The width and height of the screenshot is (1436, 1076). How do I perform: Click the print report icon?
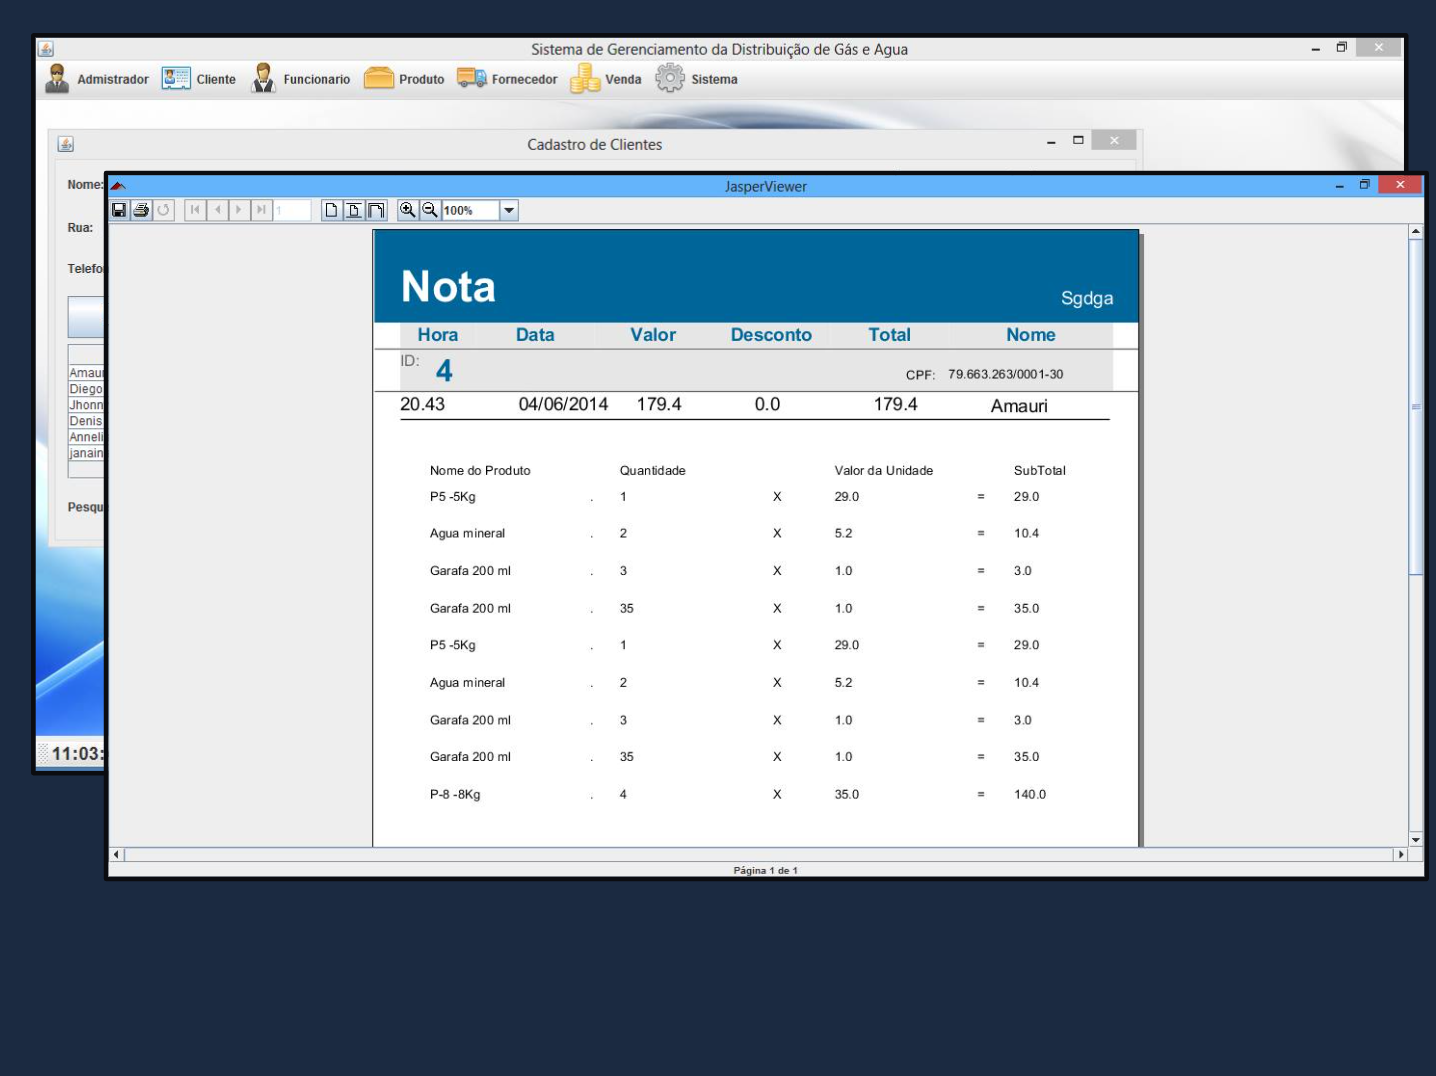coord(141,210)
